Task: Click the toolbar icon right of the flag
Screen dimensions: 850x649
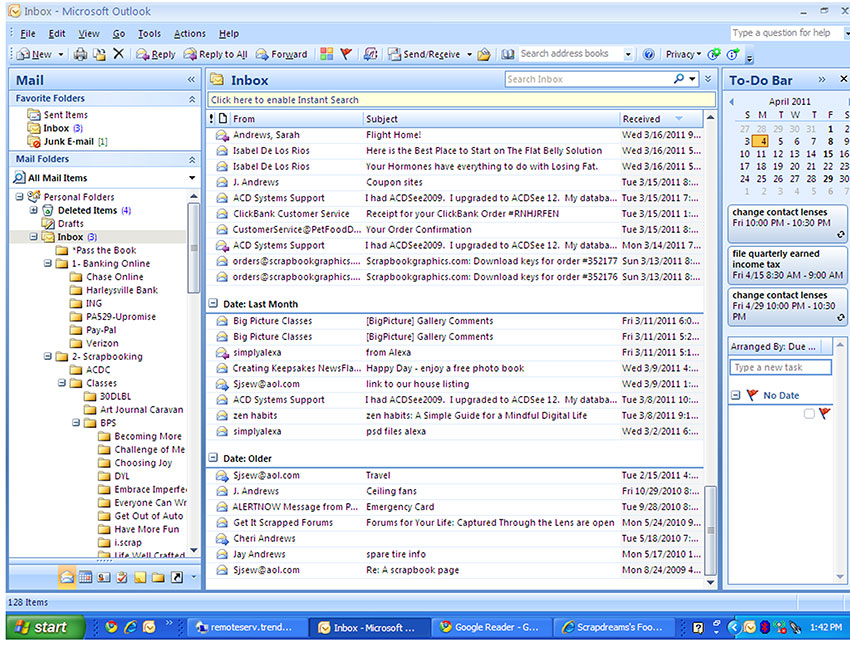Action: (370, 54)
